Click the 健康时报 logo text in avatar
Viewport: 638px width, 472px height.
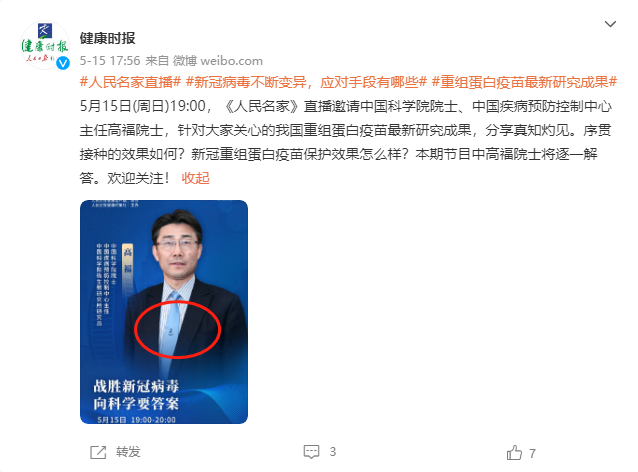(45, 46)
